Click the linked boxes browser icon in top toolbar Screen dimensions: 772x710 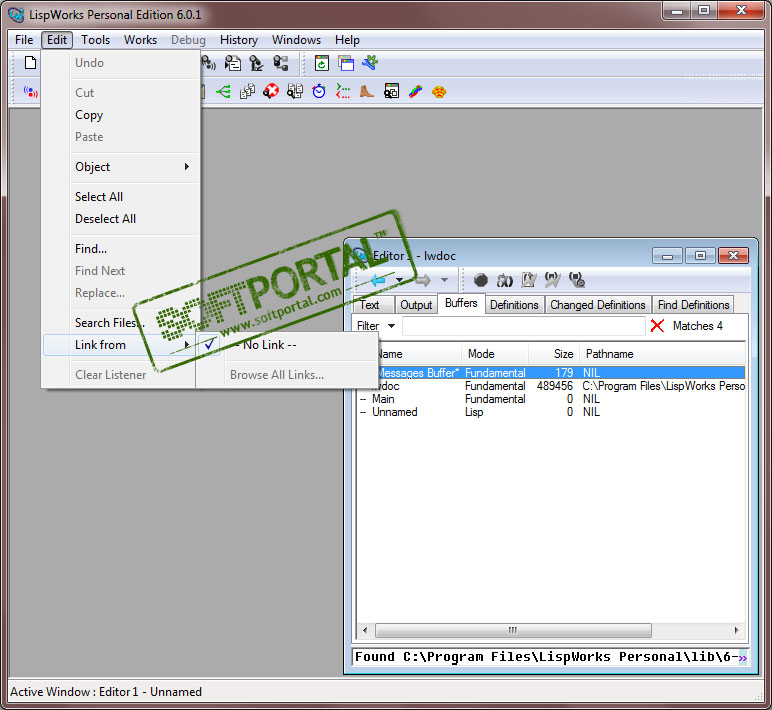[x=280, y=63]
